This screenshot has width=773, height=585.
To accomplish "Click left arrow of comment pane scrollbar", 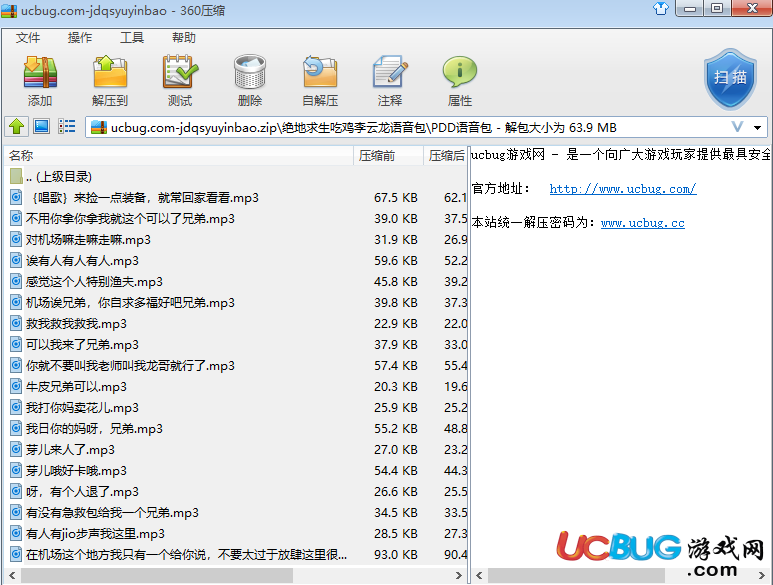I will 479,575.
